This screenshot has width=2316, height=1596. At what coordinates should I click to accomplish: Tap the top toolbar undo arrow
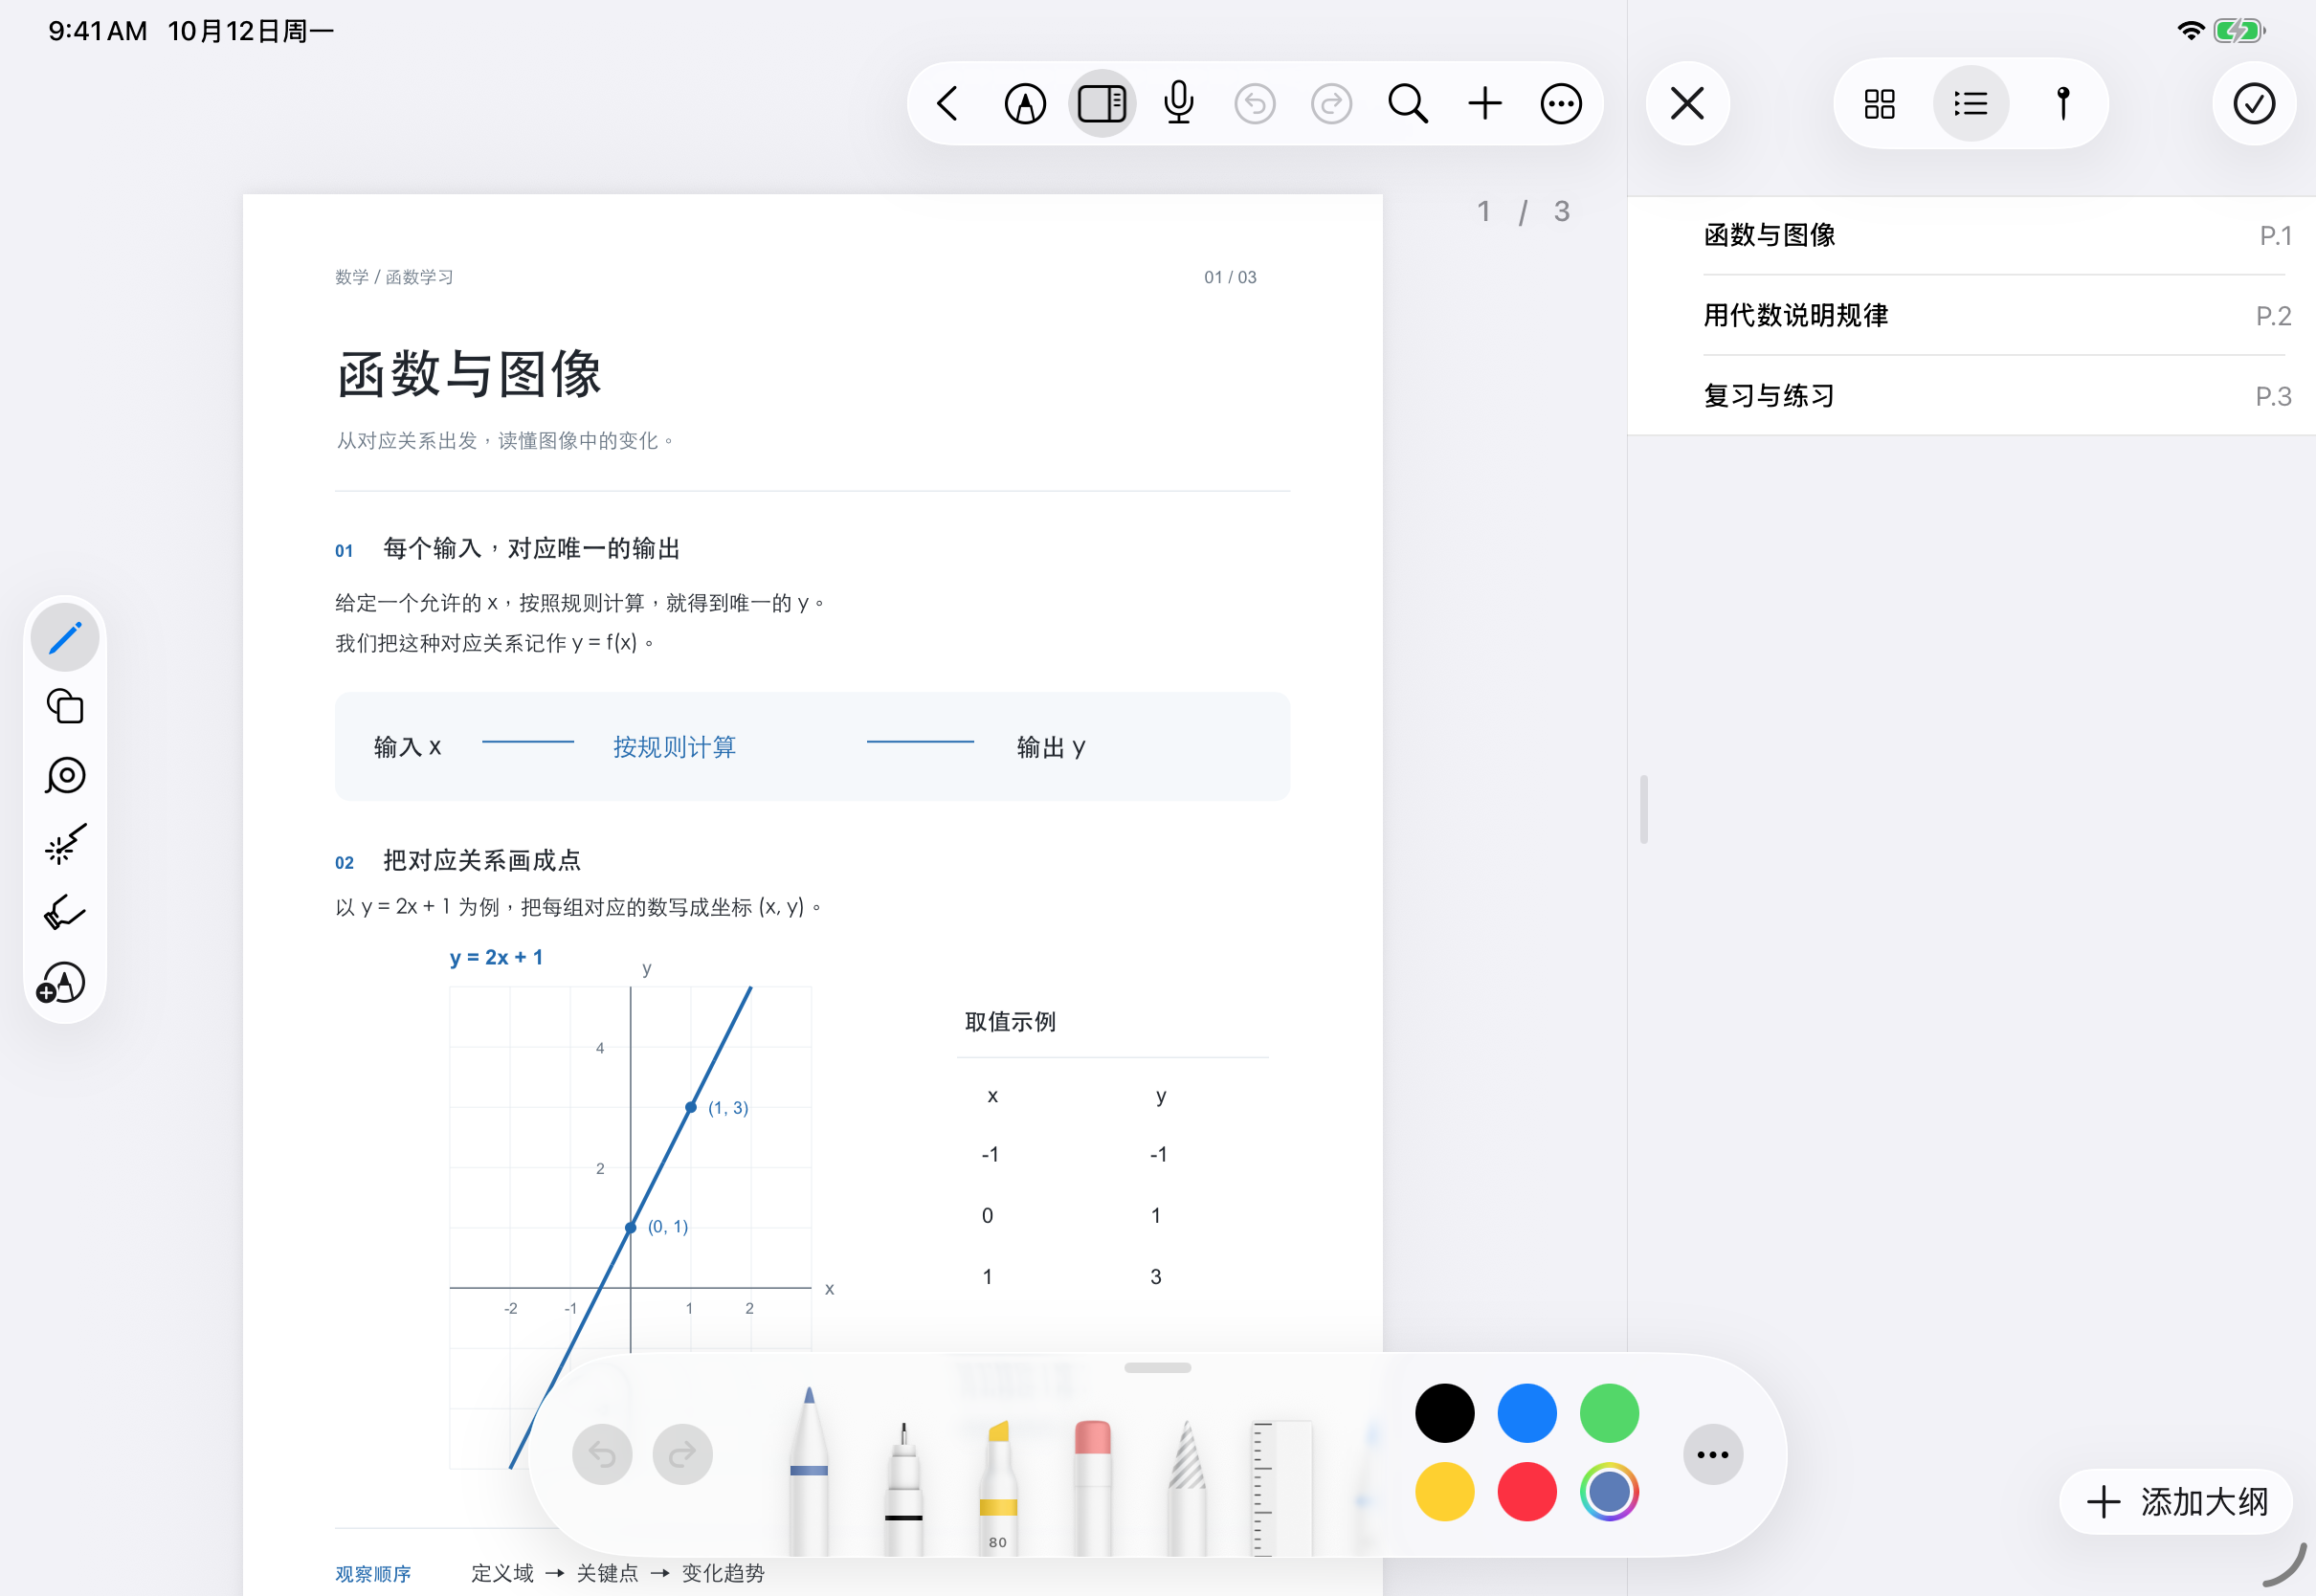tap(1255, 104)
